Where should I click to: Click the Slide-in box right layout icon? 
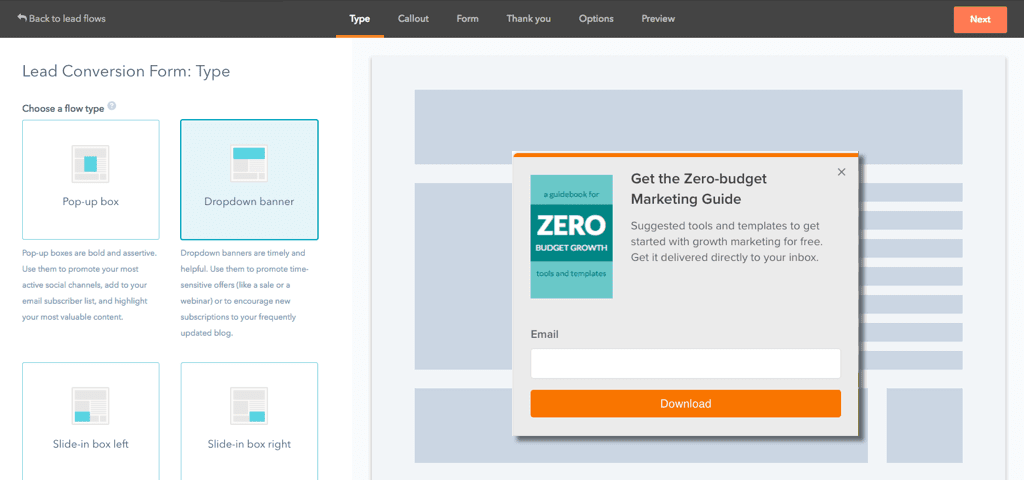pyautogui.click(x=249, y=406)
